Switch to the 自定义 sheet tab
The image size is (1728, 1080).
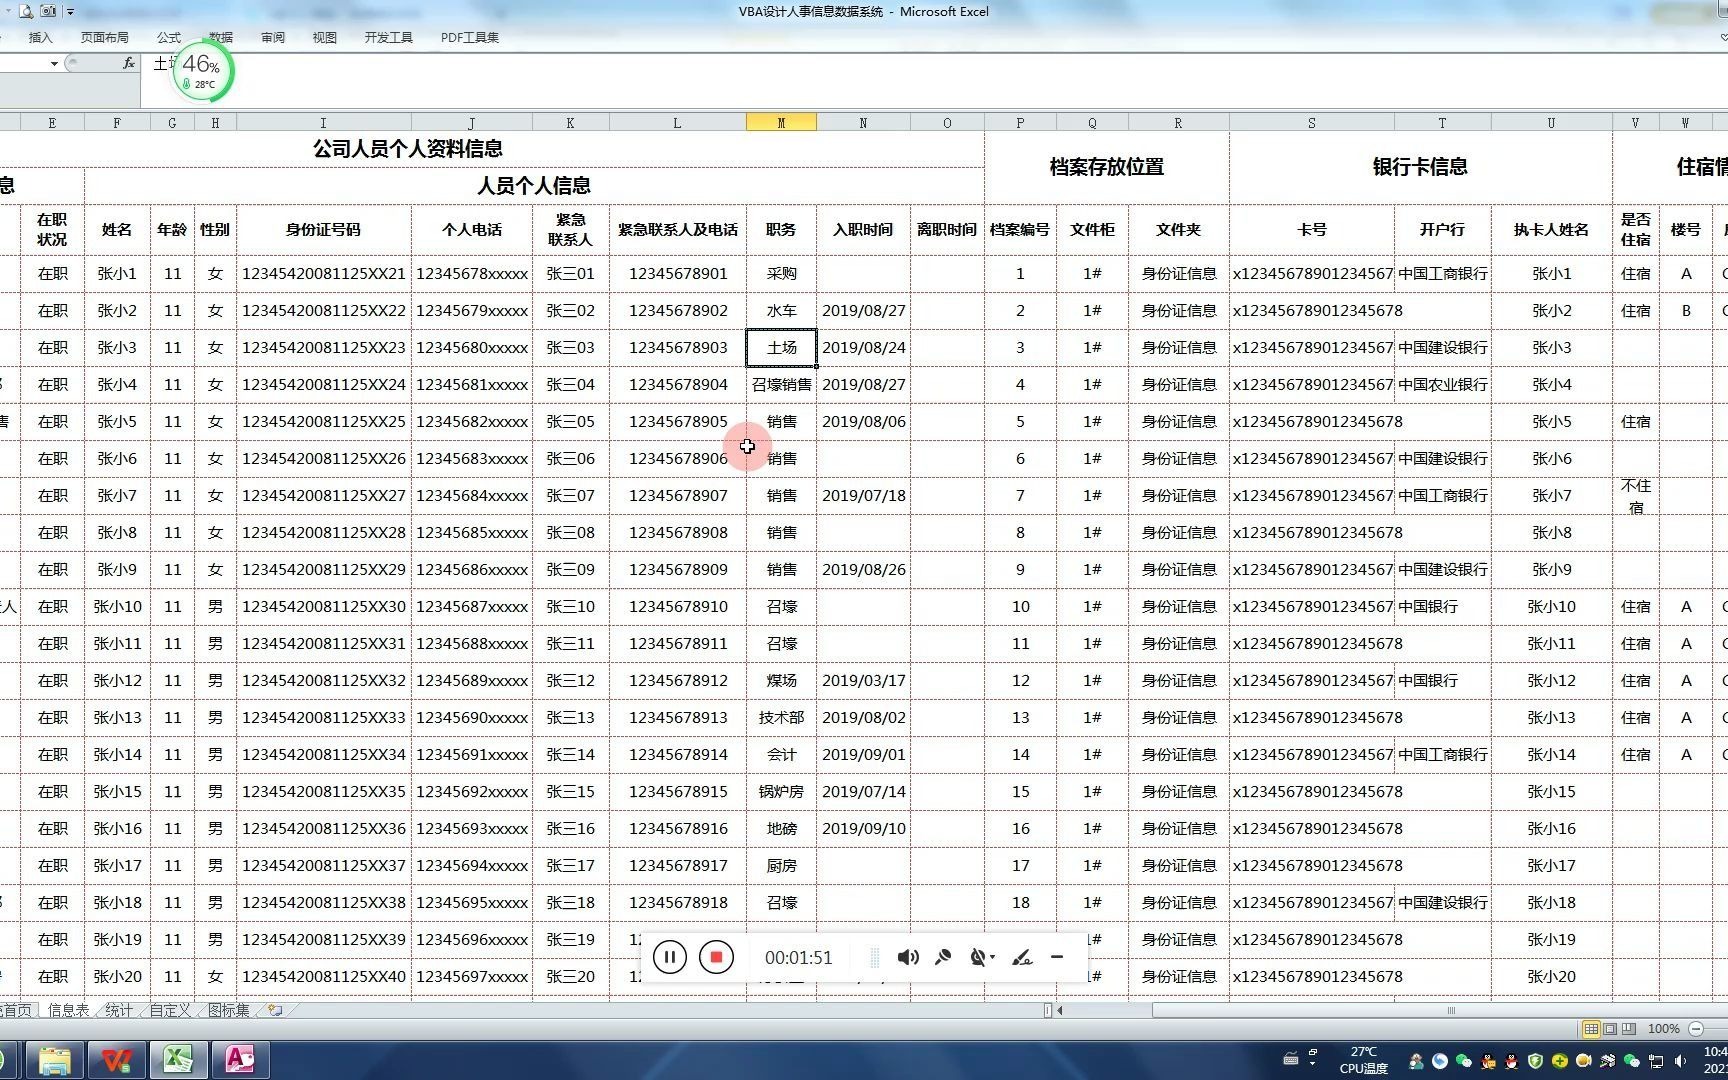tap(170, 1010)
